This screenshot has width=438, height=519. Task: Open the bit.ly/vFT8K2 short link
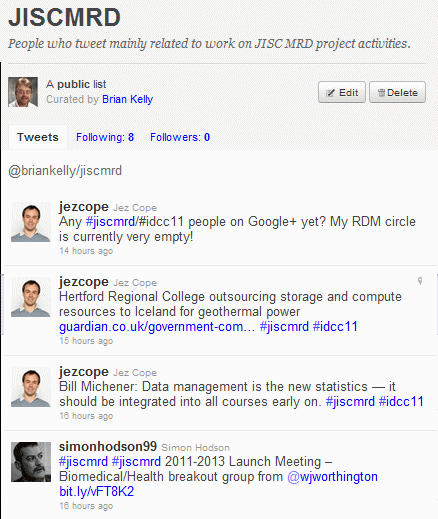click(x=97, y=492)
